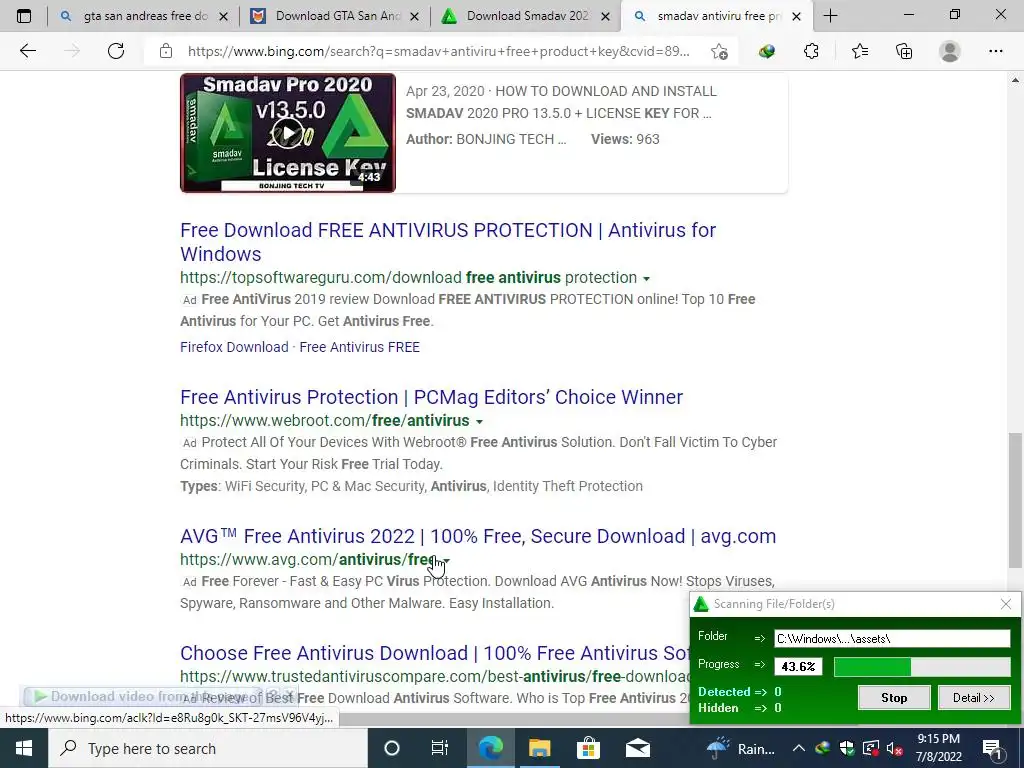The width and height of the screenshot is (1024, 768).
Task: Open a new browser tab
Action: pyautogui.click(x=830, y=16)
